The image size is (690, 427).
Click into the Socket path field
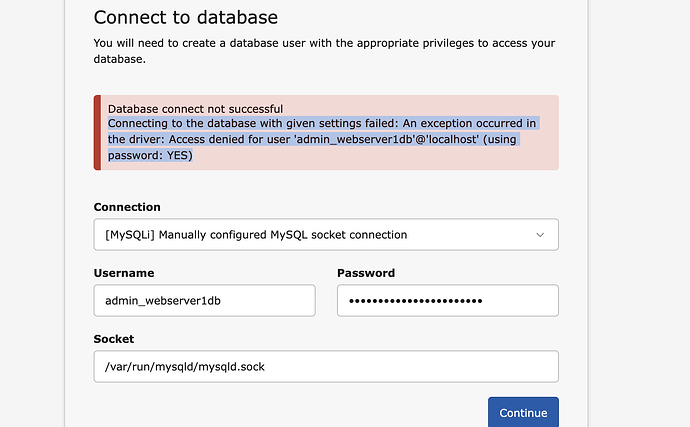tap(325, 366)
